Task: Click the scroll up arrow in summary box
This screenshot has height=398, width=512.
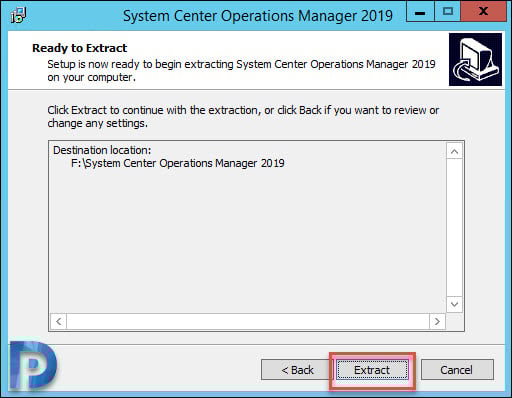Action: pyautogui.click(x=454, y=152)
